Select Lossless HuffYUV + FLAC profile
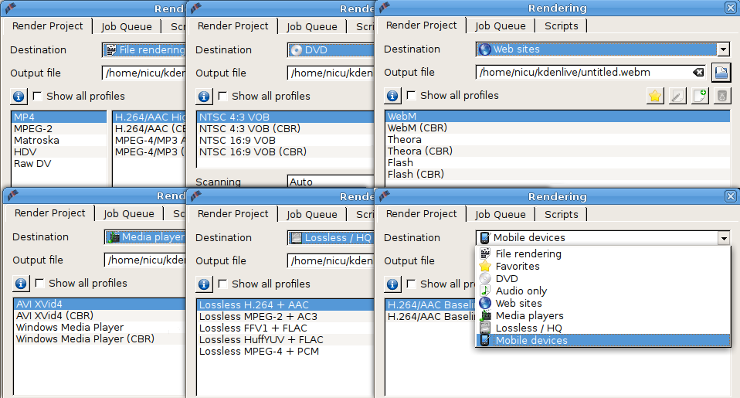 pyautogui.click(x=286, y=339)
